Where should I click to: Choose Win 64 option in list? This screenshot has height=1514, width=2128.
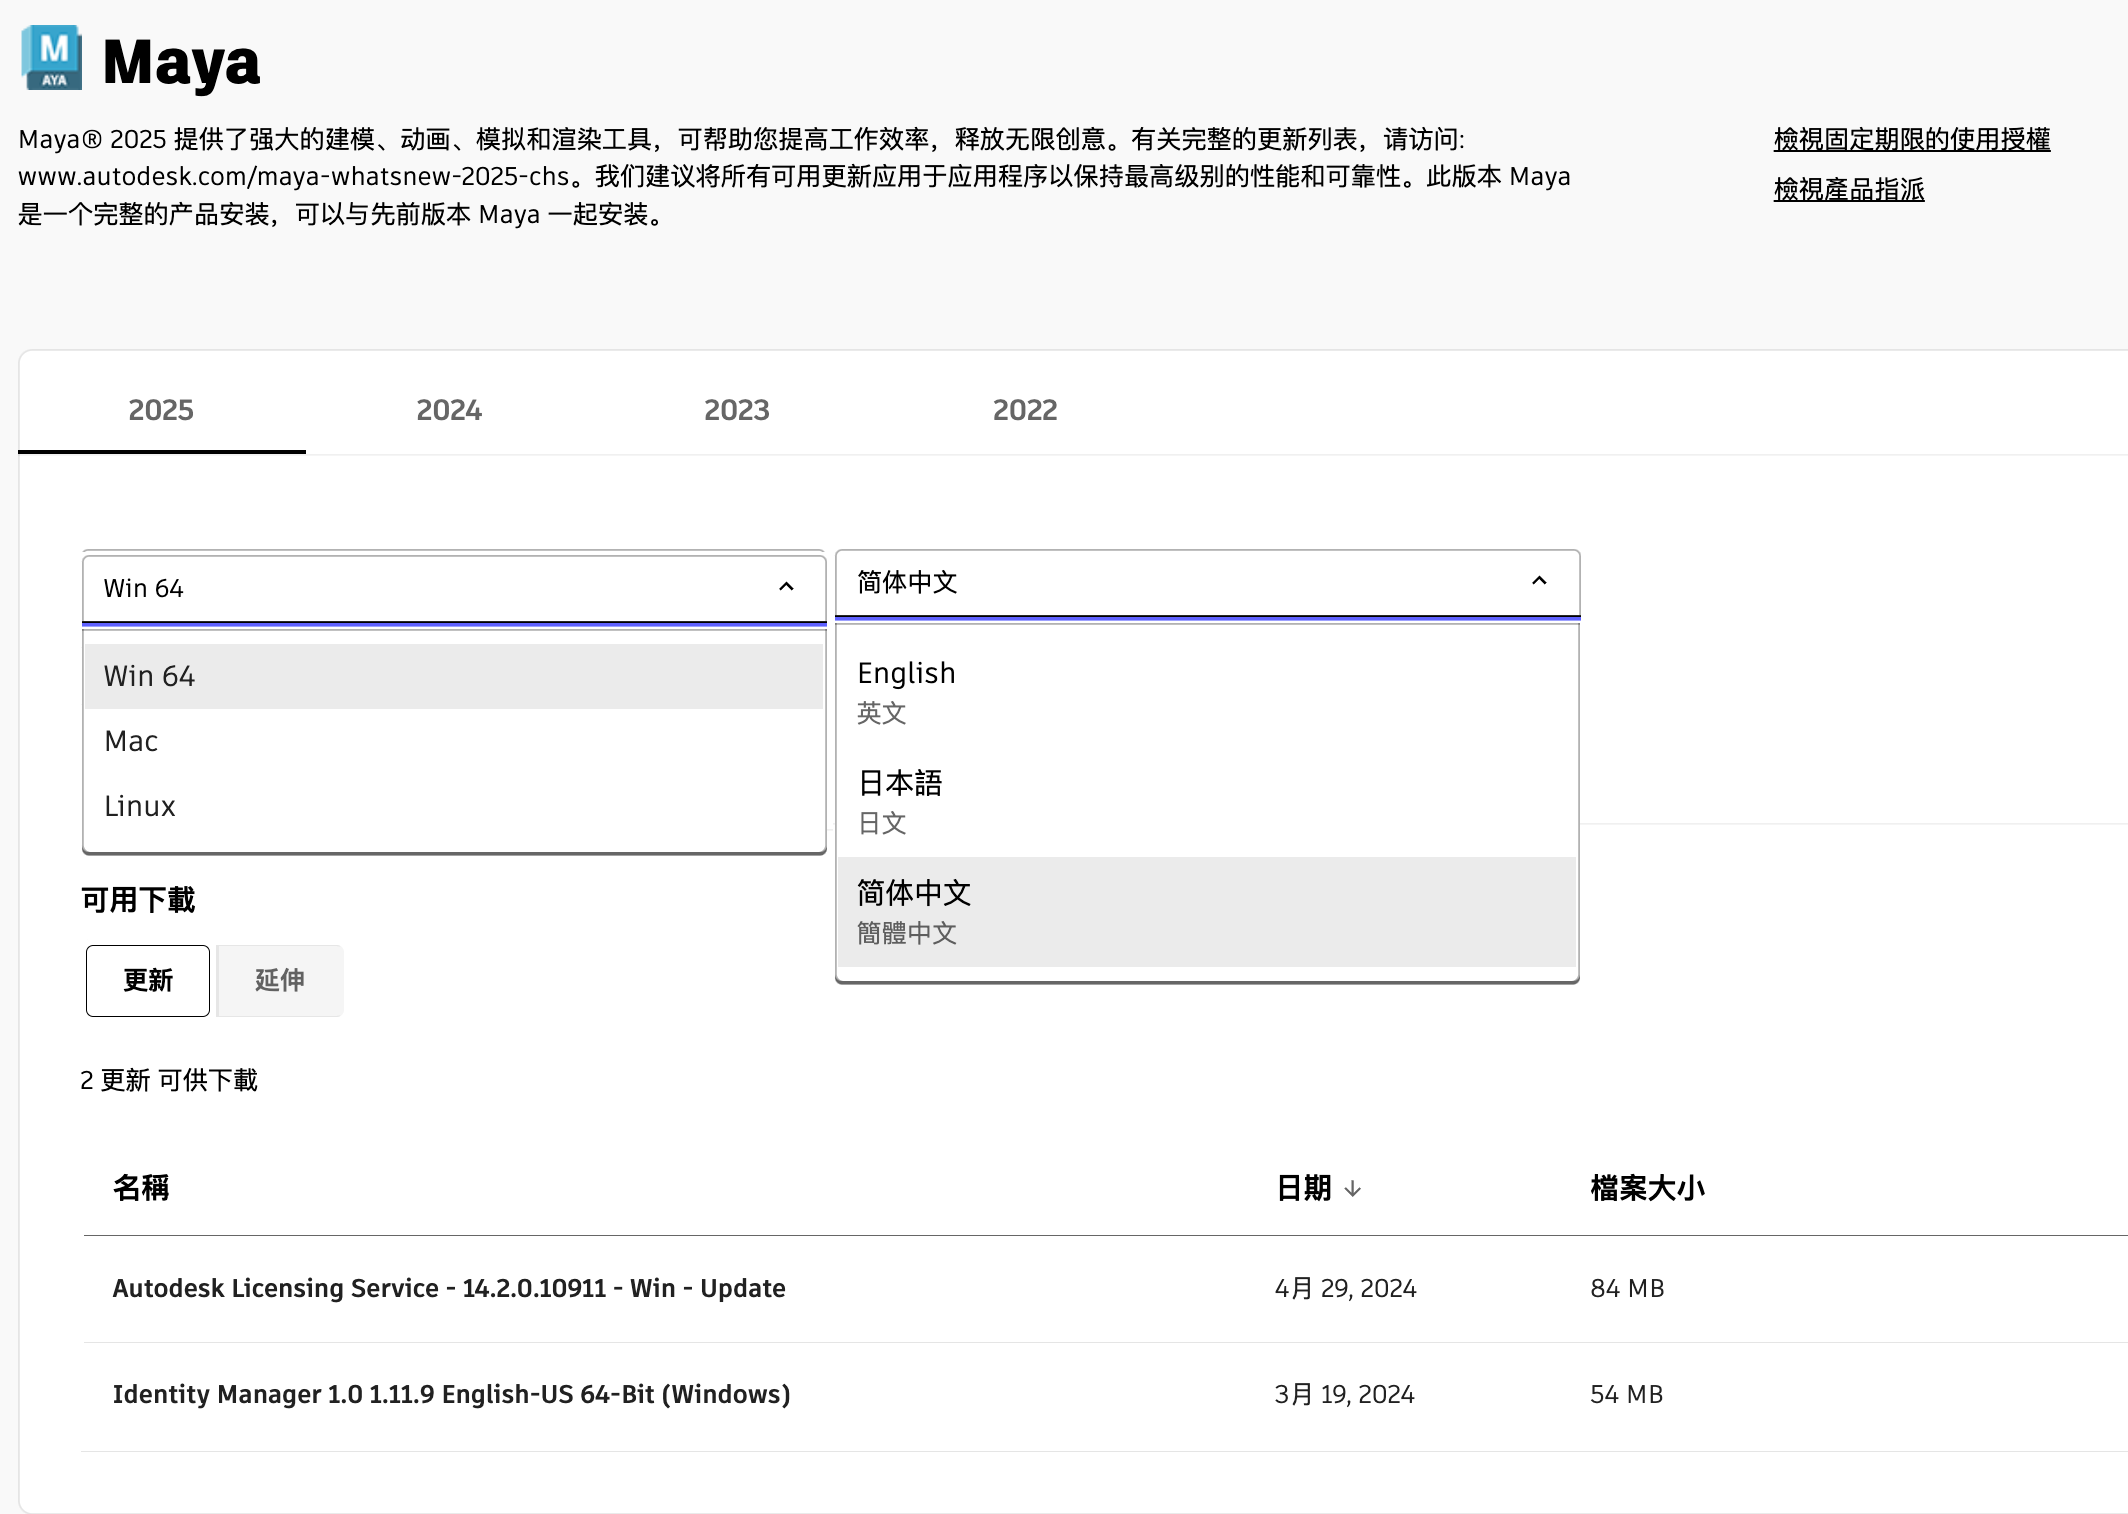tap(150, 676)
